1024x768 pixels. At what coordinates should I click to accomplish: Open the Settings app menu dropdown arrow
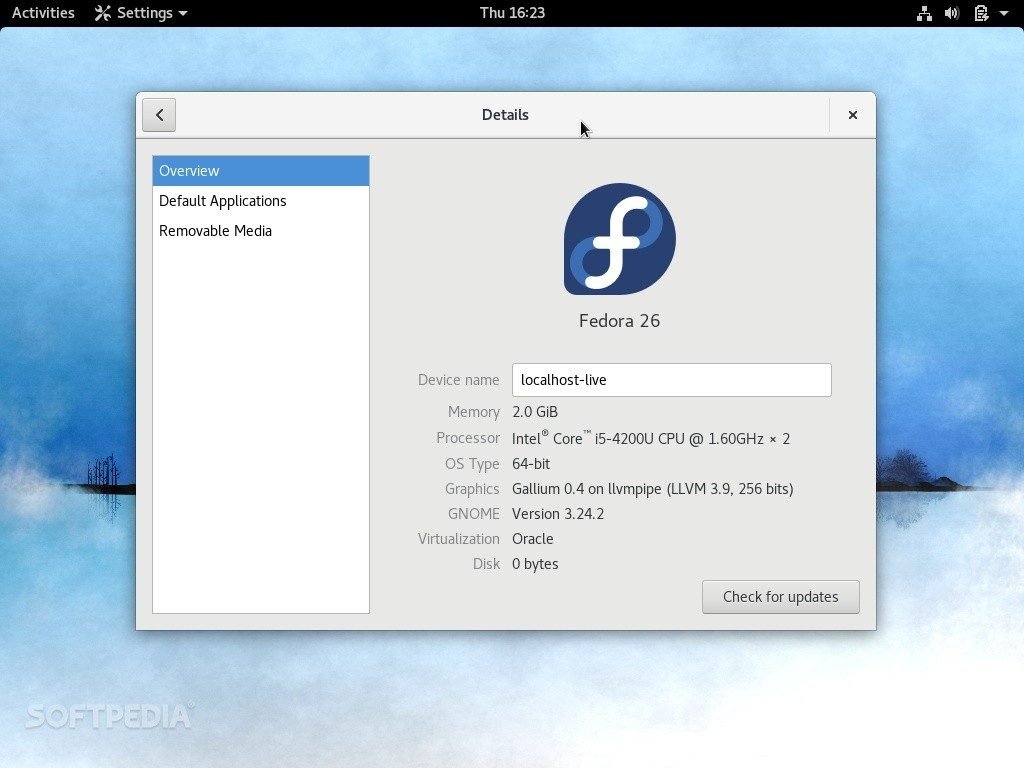(x=183, y=14)
